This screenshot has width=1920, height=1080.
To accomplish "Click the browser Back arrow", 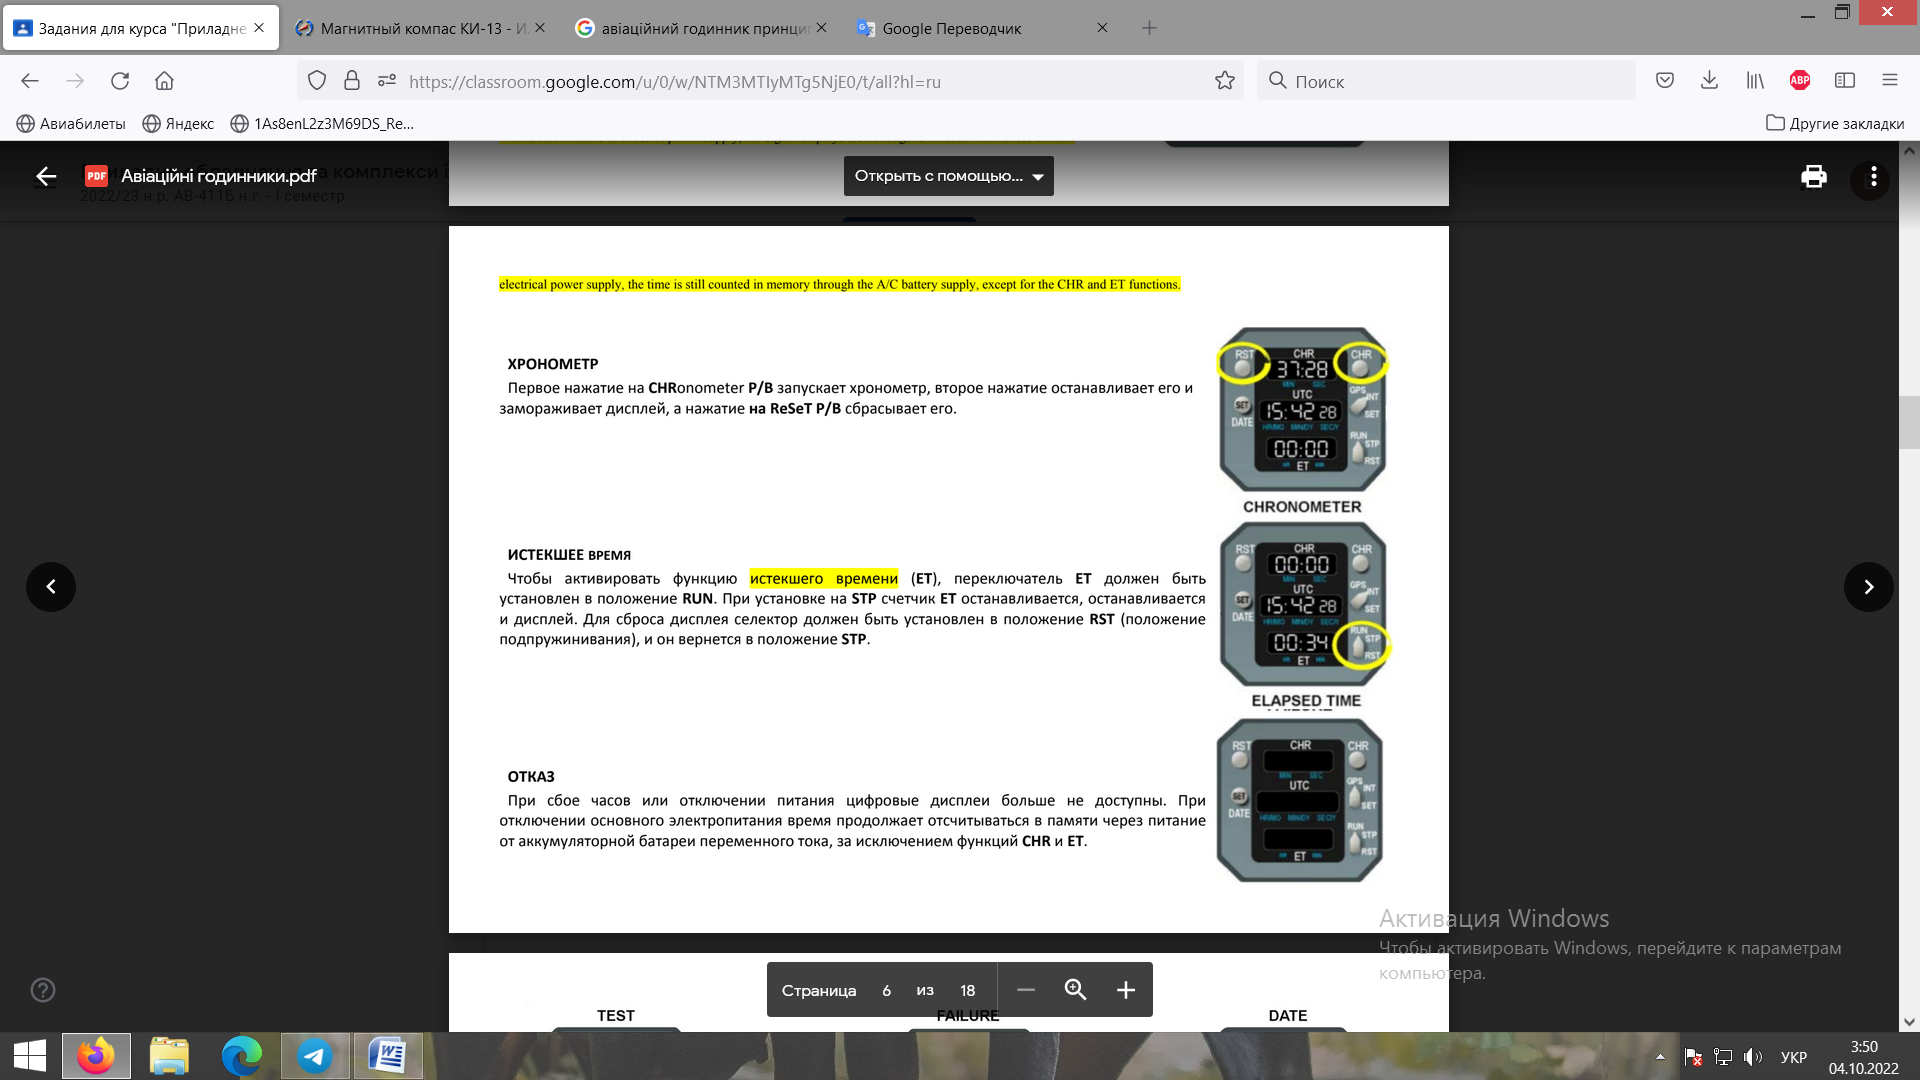I will point(30,81).
